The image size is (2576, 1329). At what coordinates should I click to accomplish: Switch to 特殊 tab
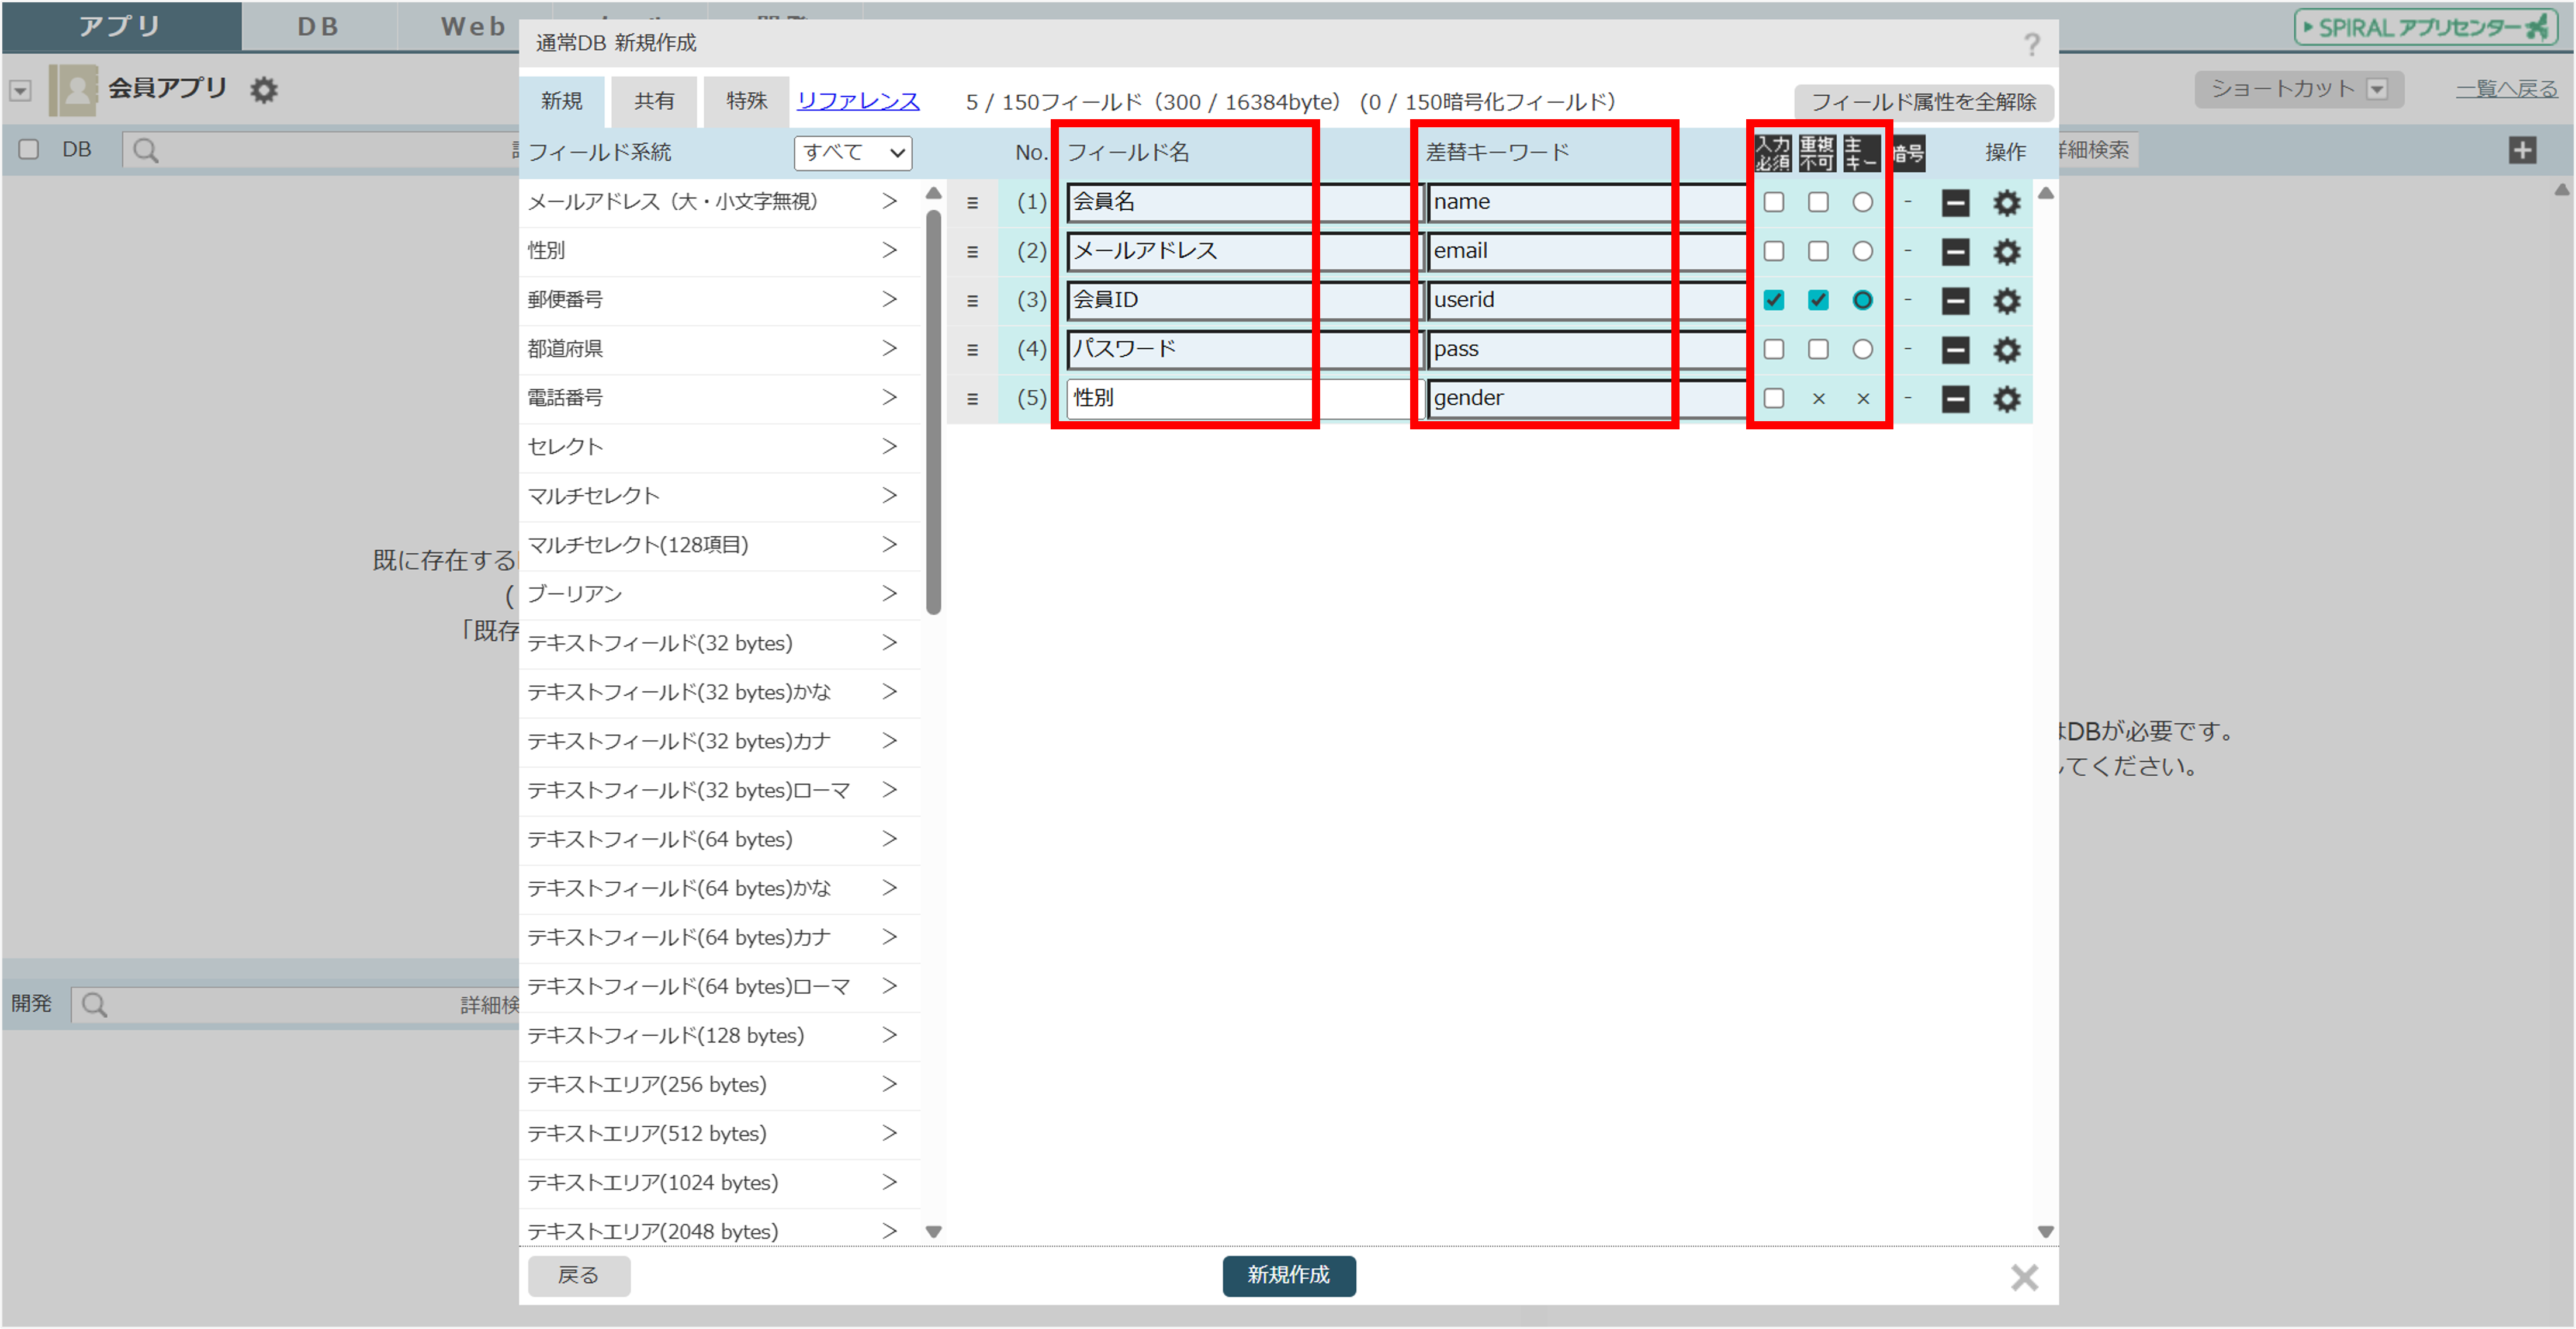tap(746, 101)
